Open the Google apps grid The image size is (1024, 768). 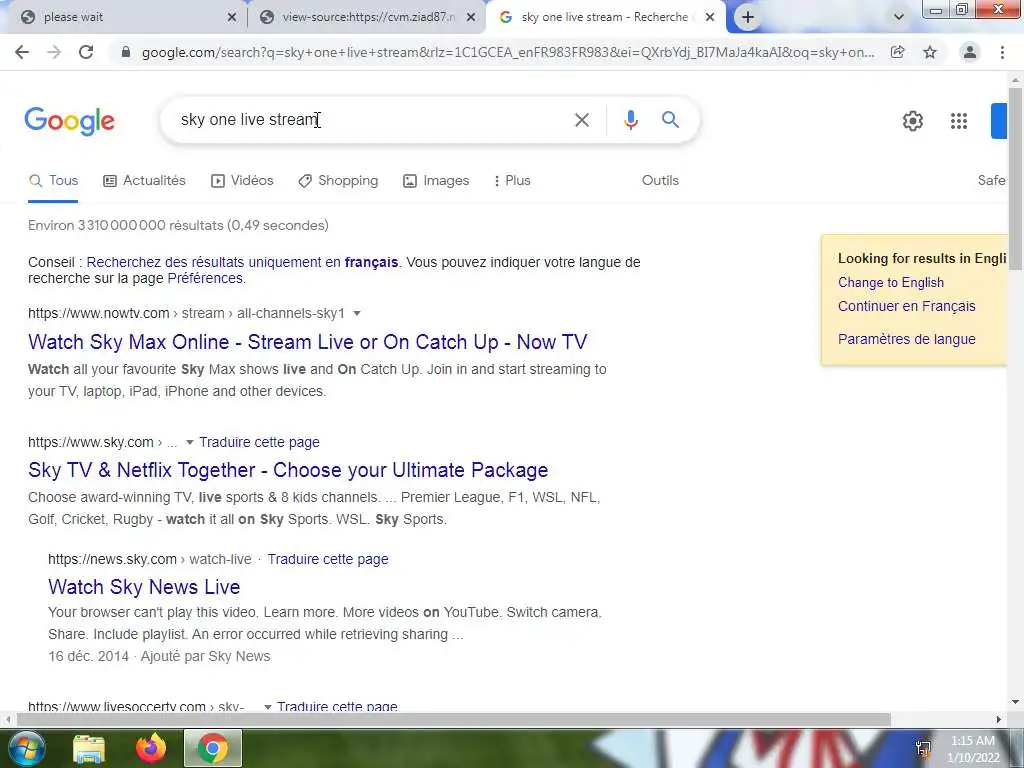tap(959, 121)
